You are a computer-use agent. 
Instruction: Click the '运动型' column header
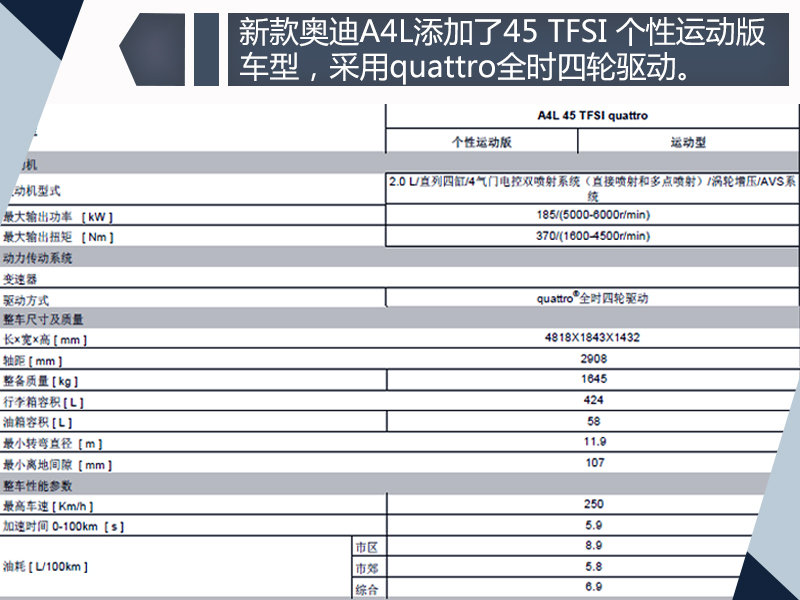pyautogui.click(x=688, y=142)
